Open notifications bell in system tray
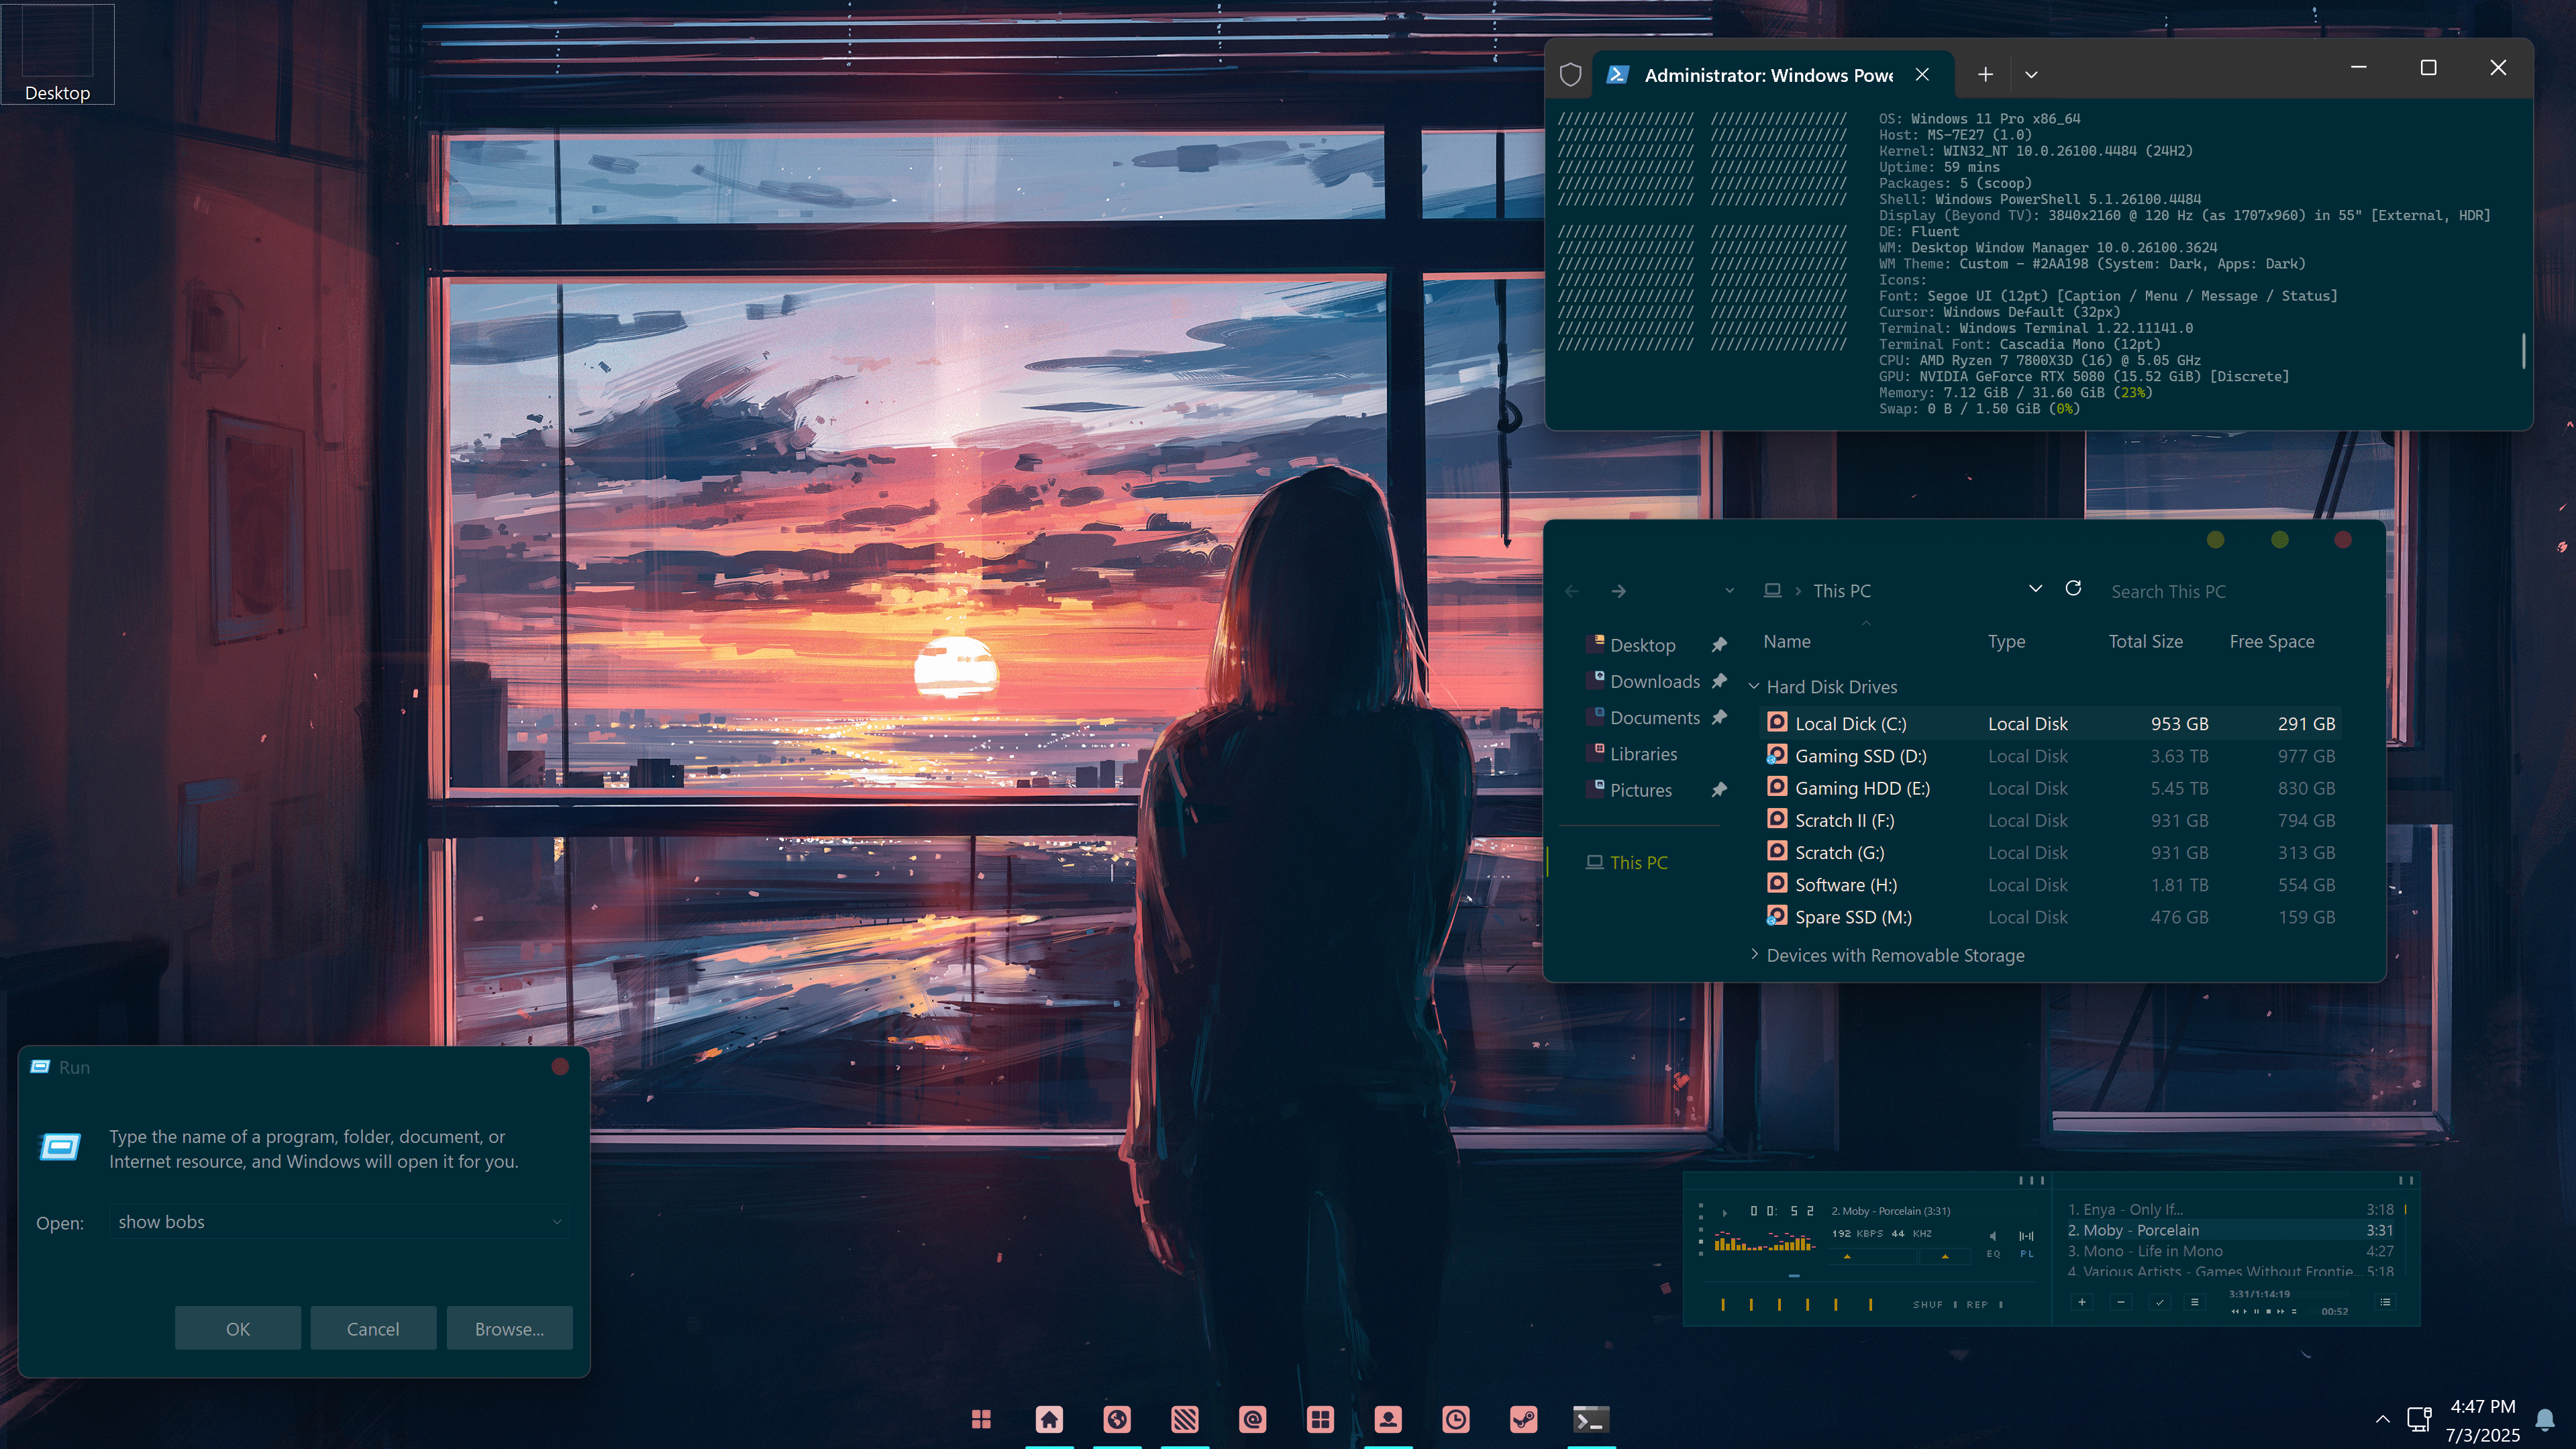Screen dimensions: 2576x1449 coord(2546,1419)
